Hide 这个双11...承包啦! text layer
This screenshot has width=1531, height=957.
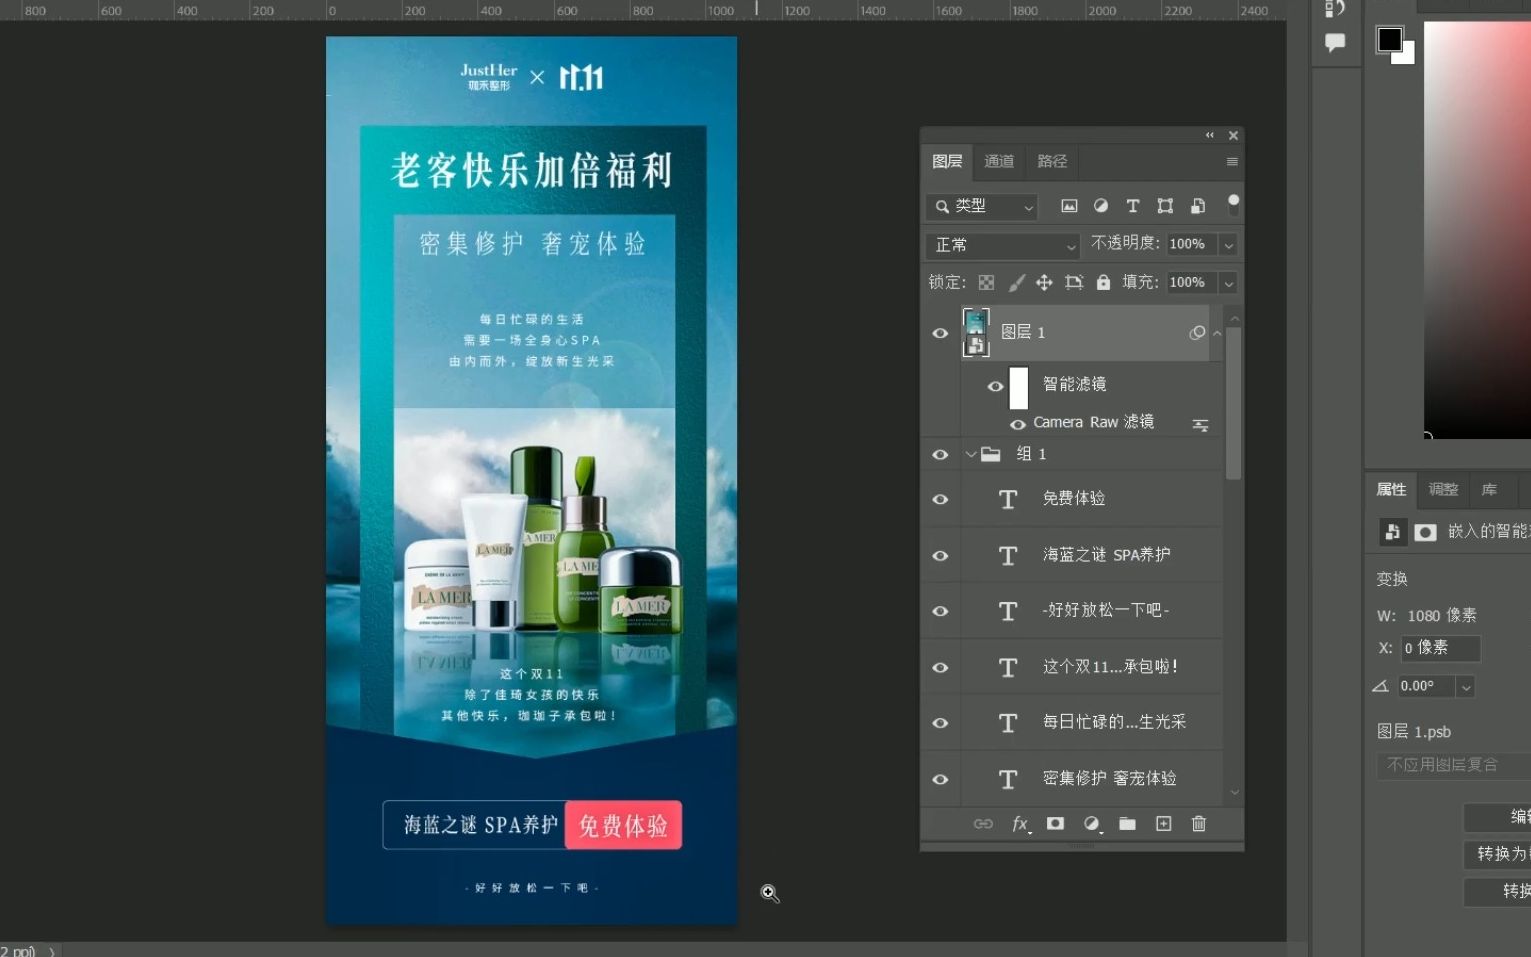tap(940, 668)
